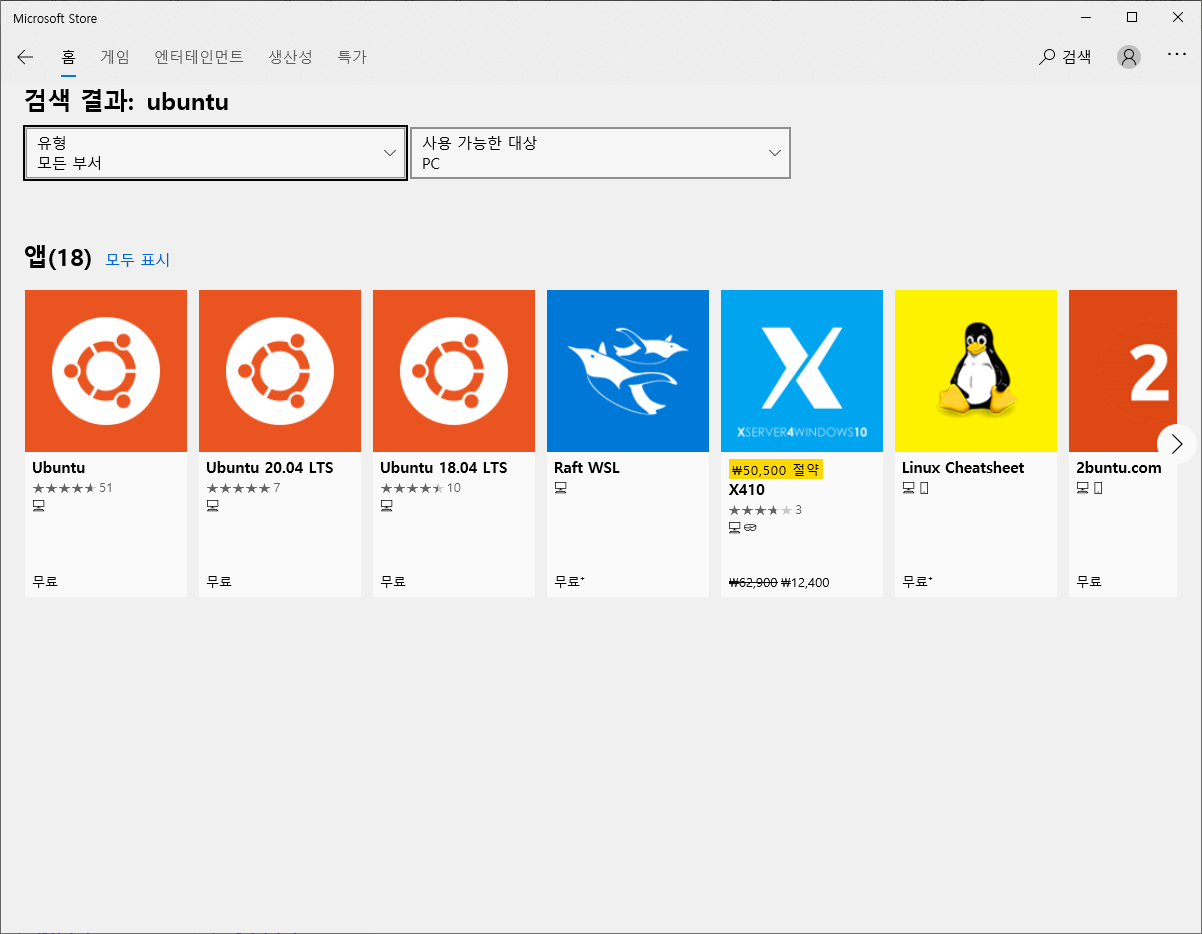1202x934 pixels.
Task: Click the mobile device icon under 2buntu.com
Action: click(x=1098, y=487)
